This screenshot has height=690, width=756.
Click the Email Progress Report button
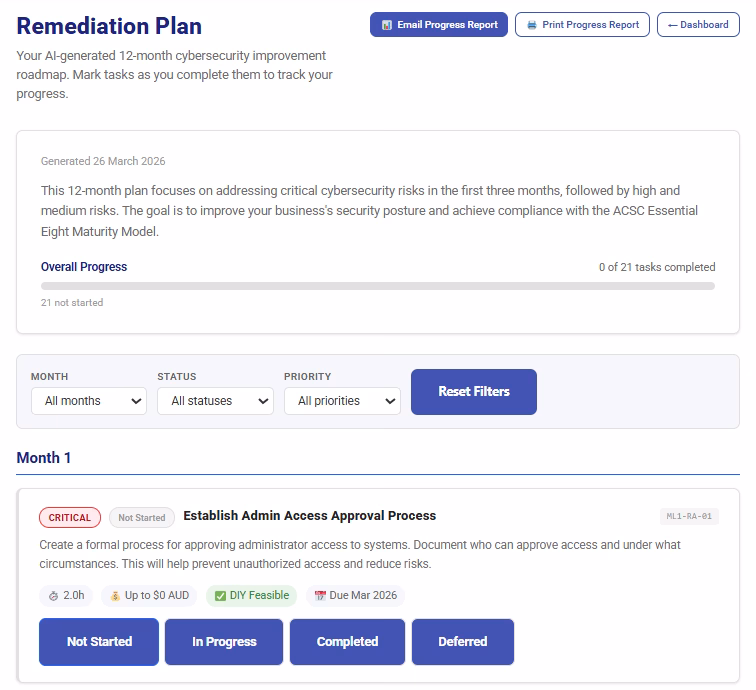439,25
